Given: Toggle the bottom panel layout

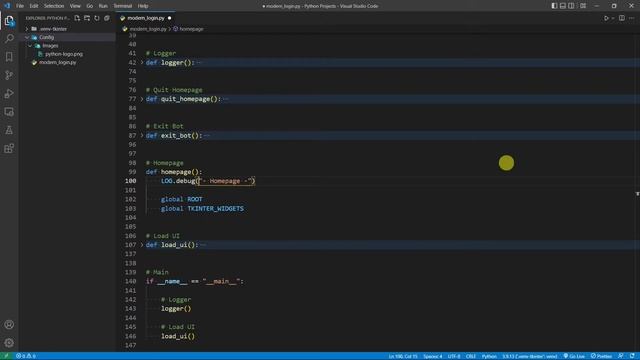Looking at the screenshot, I should coord(562,6).
